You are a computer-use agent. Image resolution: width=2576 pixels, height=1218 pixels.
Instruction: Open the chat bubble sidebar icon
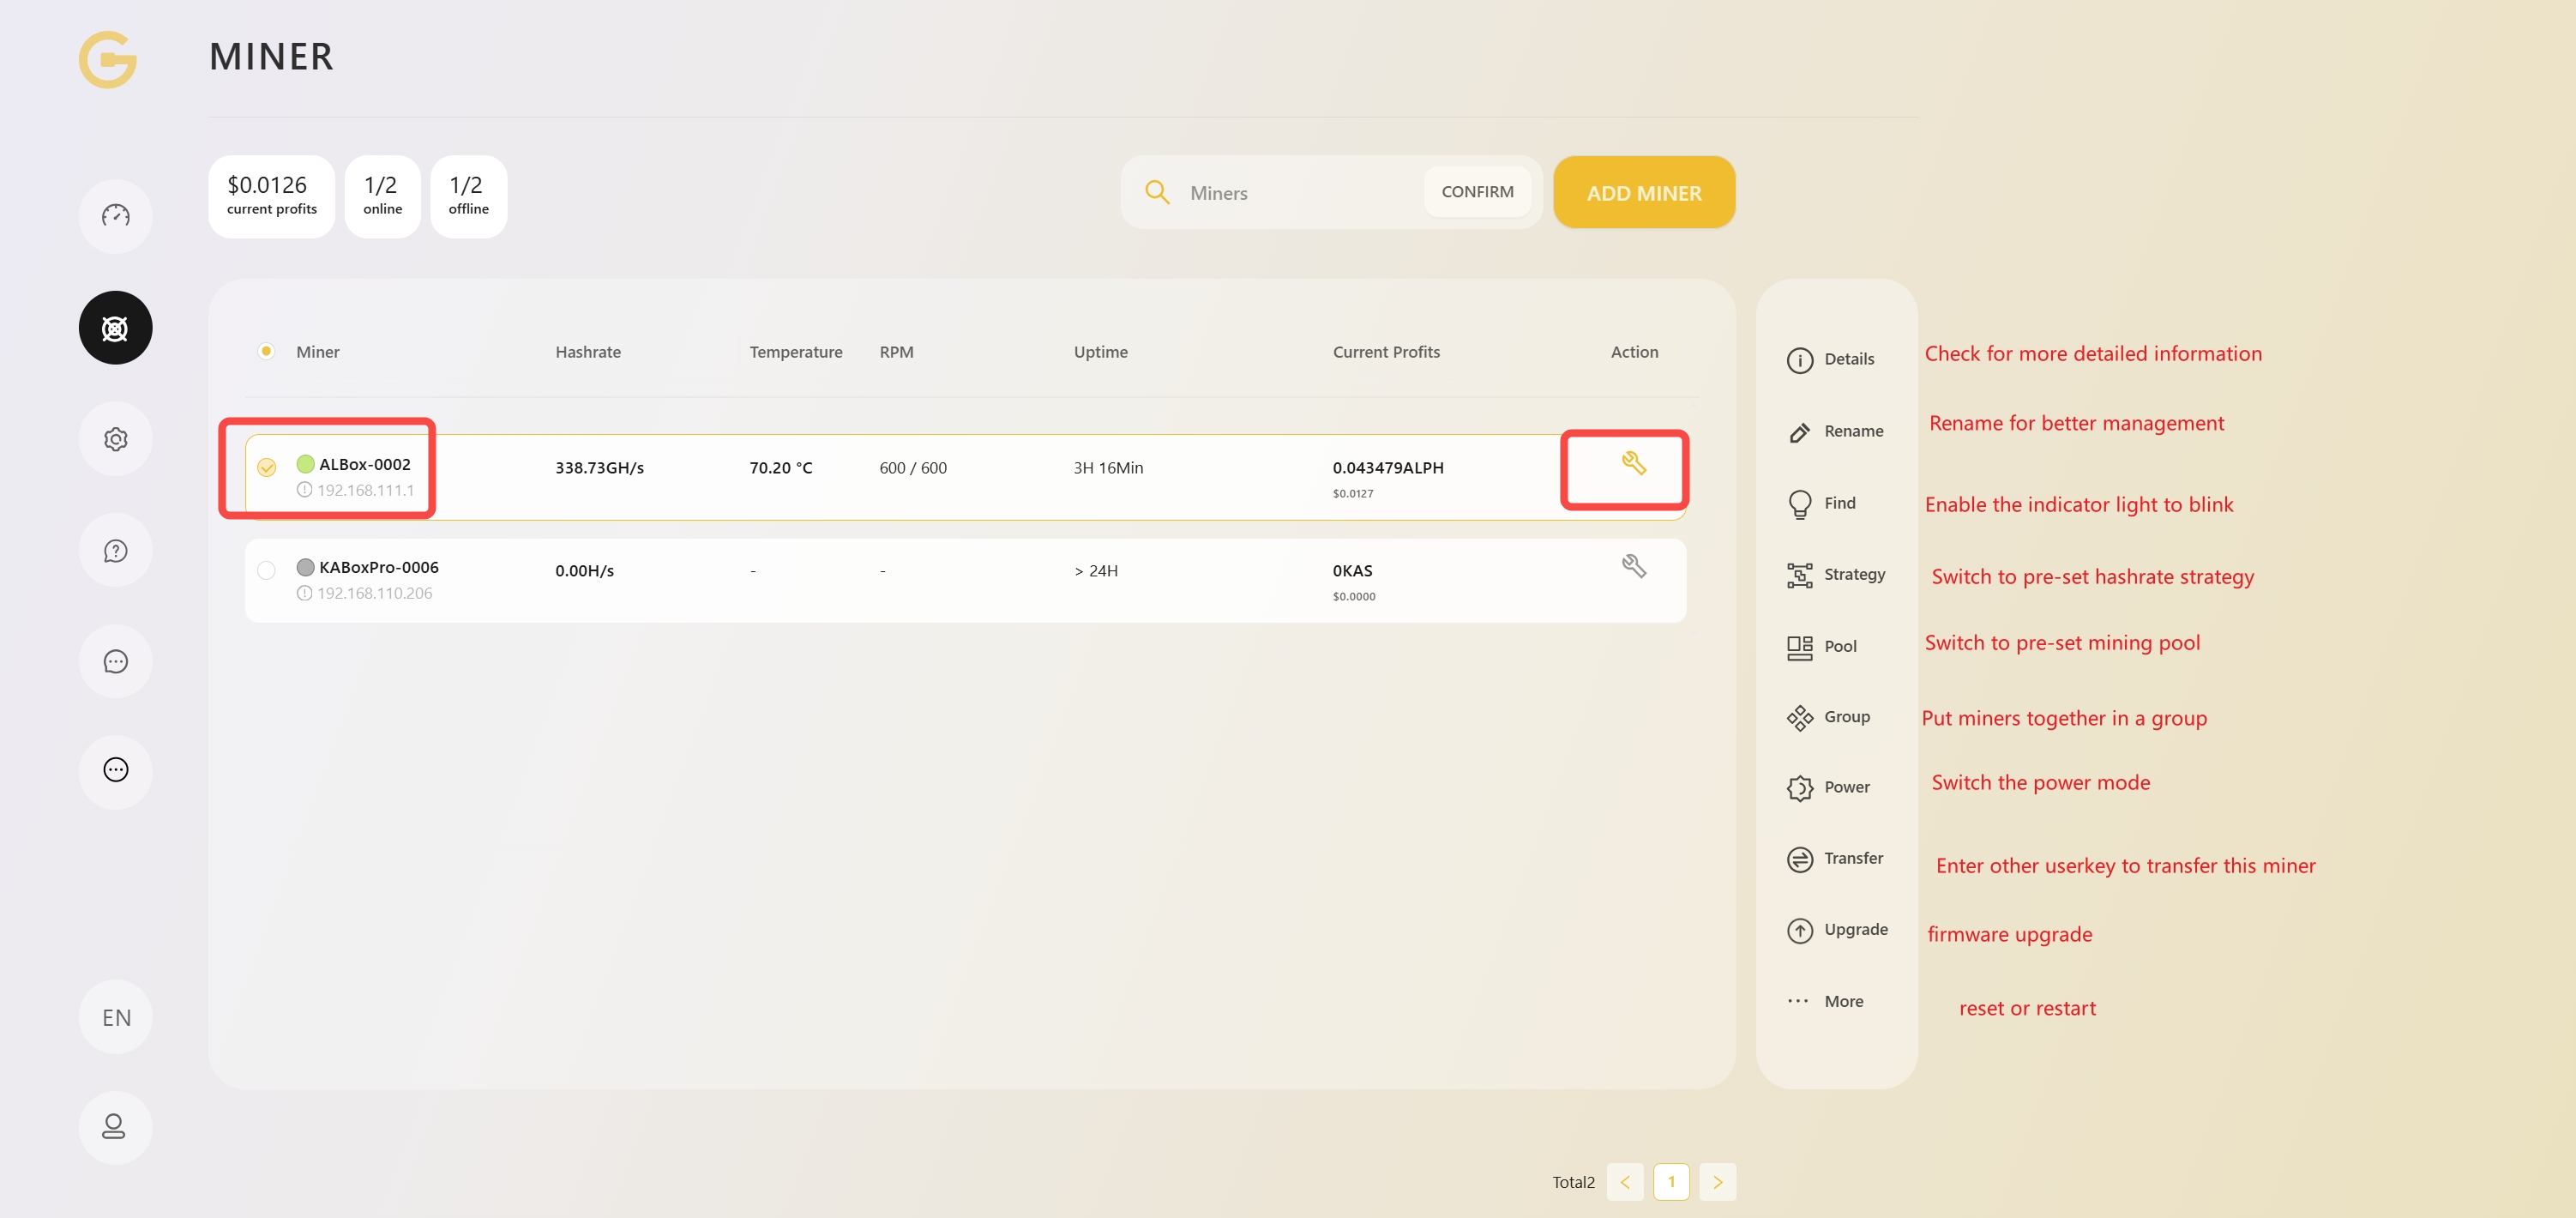tap(116, 661)
